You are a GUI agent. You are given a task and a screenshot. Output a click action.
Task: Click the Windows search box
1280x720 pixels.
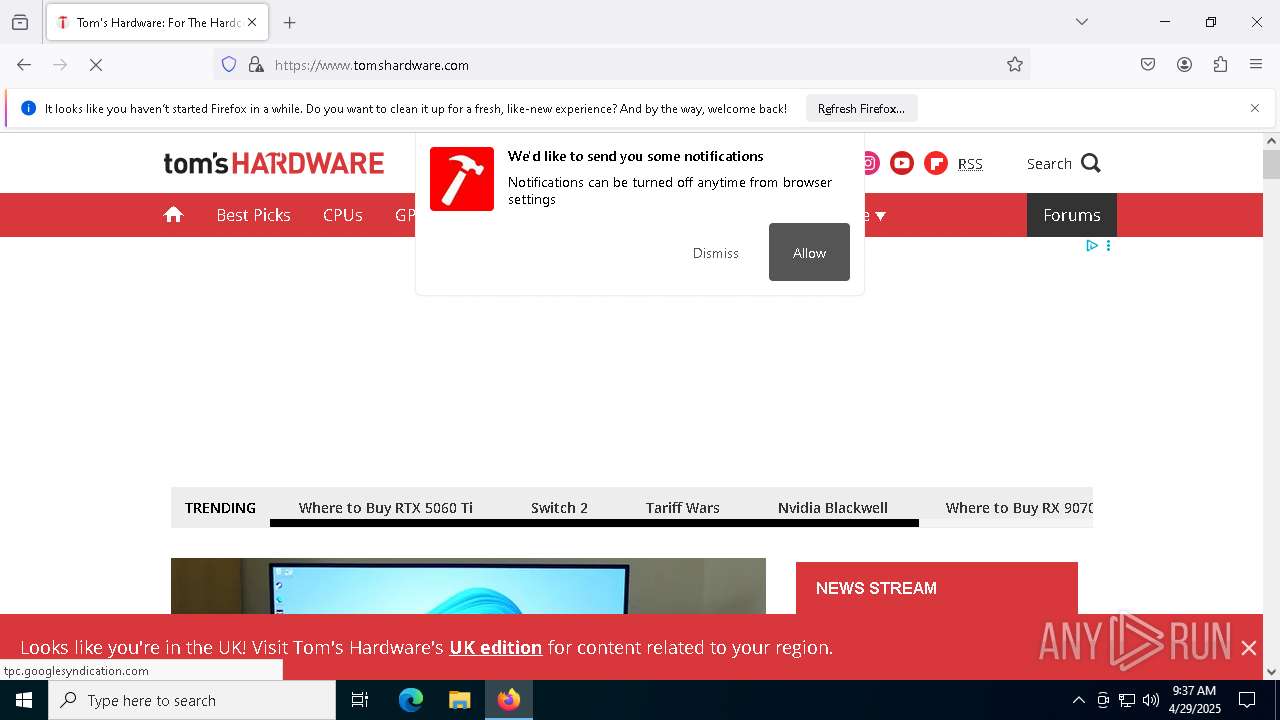click(x=192, y=700)
